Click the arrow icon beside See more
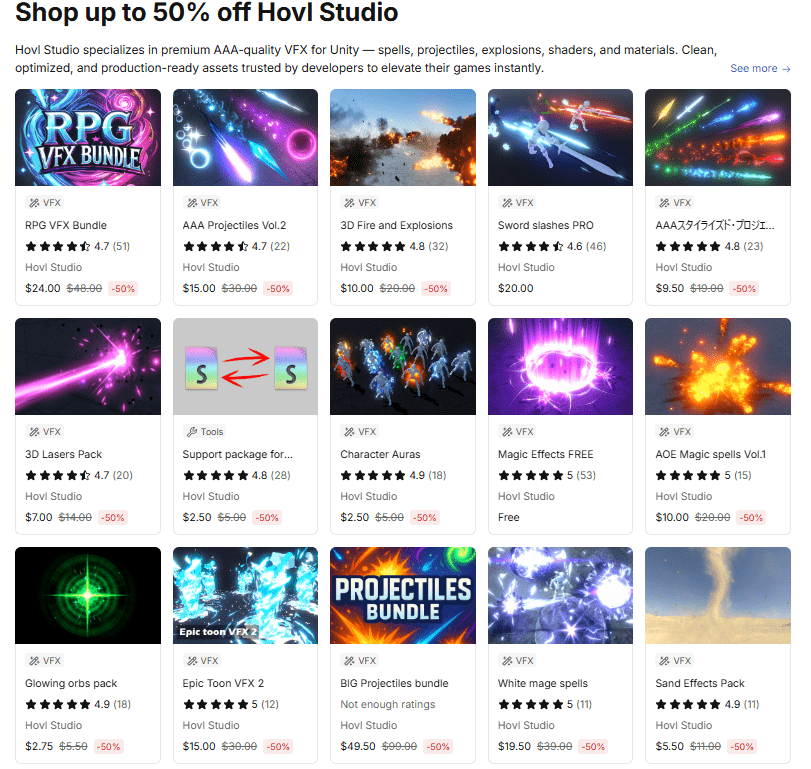The width and height of the screenshot is (811, 769). (x=786, y=69)
